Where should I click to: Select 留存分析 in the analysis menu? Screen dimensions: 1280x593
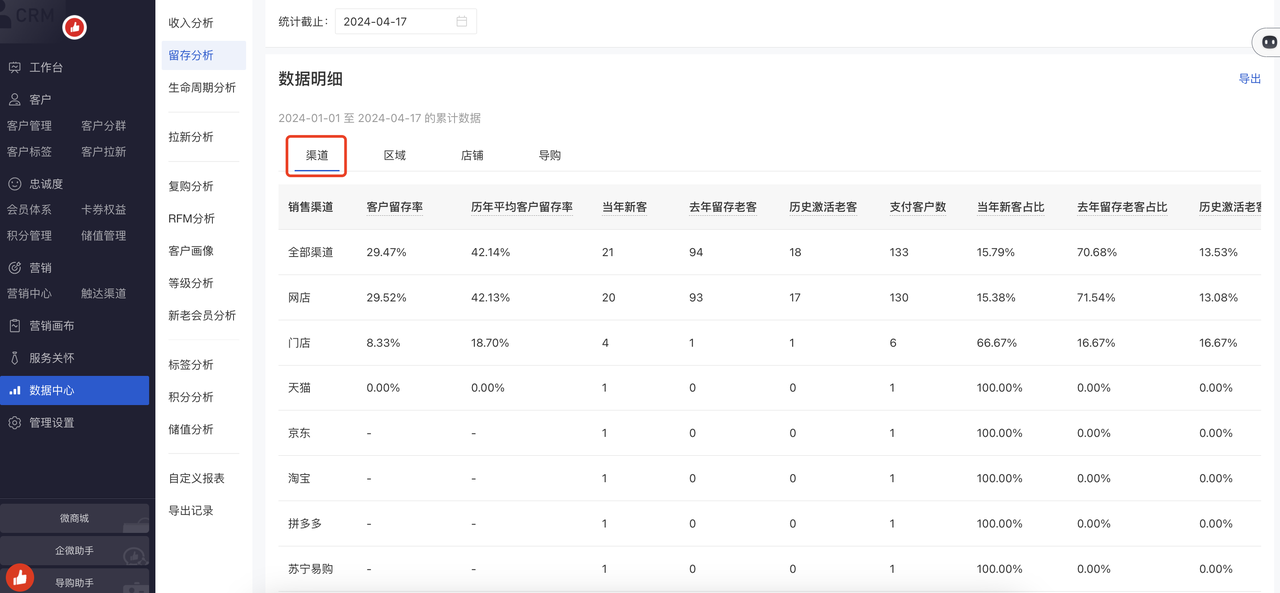203,56
